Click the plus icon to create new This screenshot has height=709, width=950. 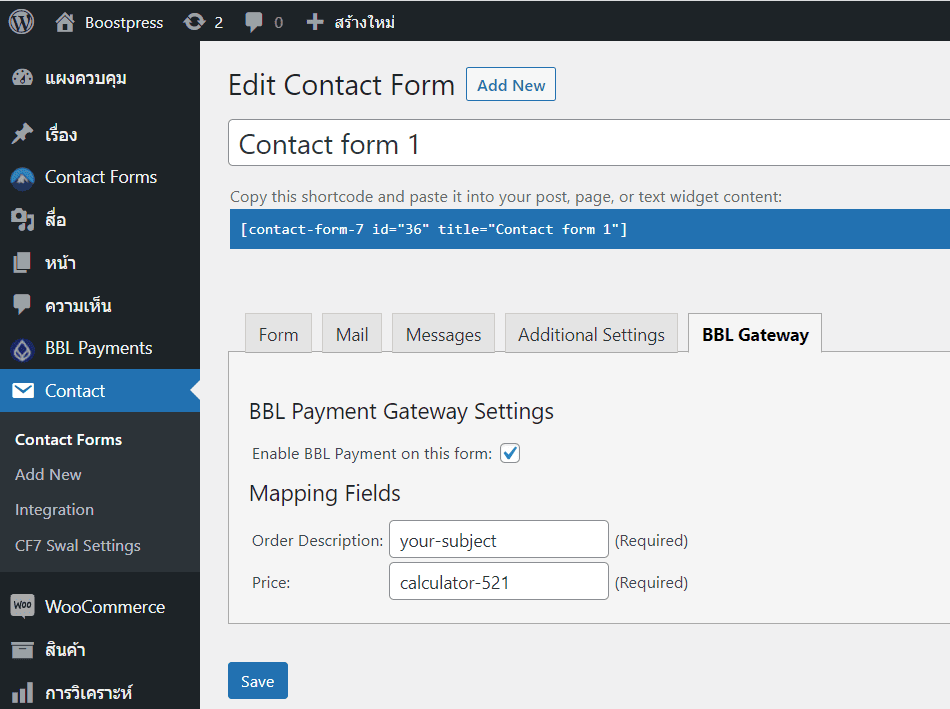click(315, 21)
